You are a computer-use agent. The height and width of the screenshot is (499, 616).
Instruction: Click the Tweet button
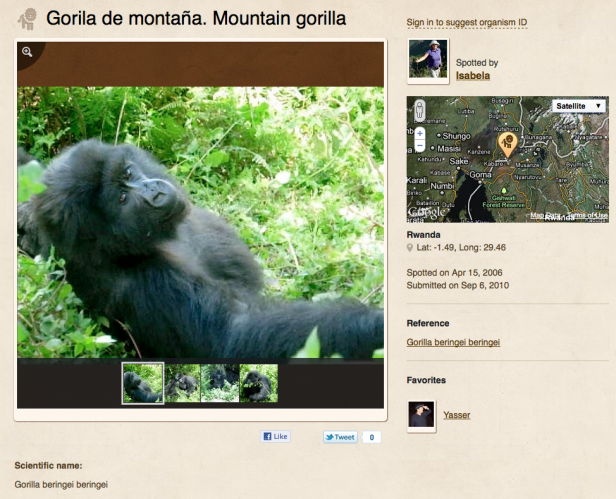pos(340,437)
